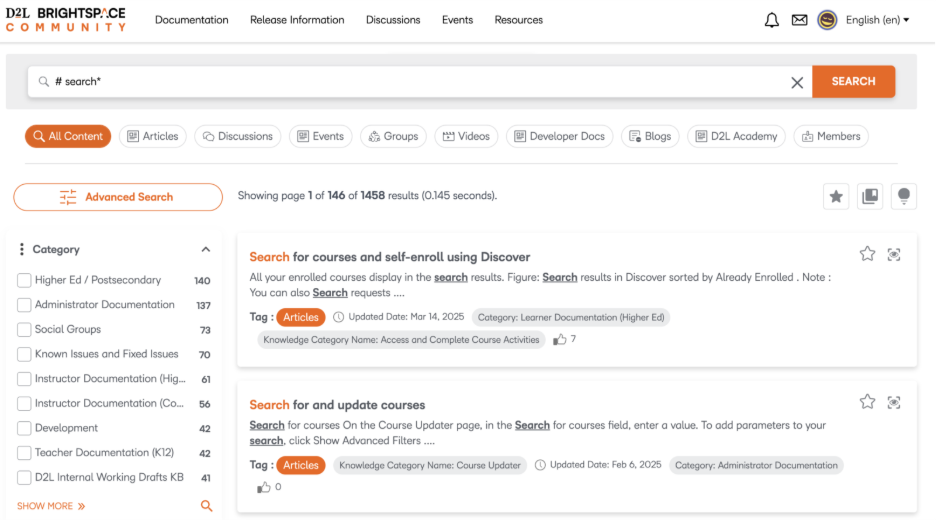Open the Advanced Search panel

click(118, 197)
